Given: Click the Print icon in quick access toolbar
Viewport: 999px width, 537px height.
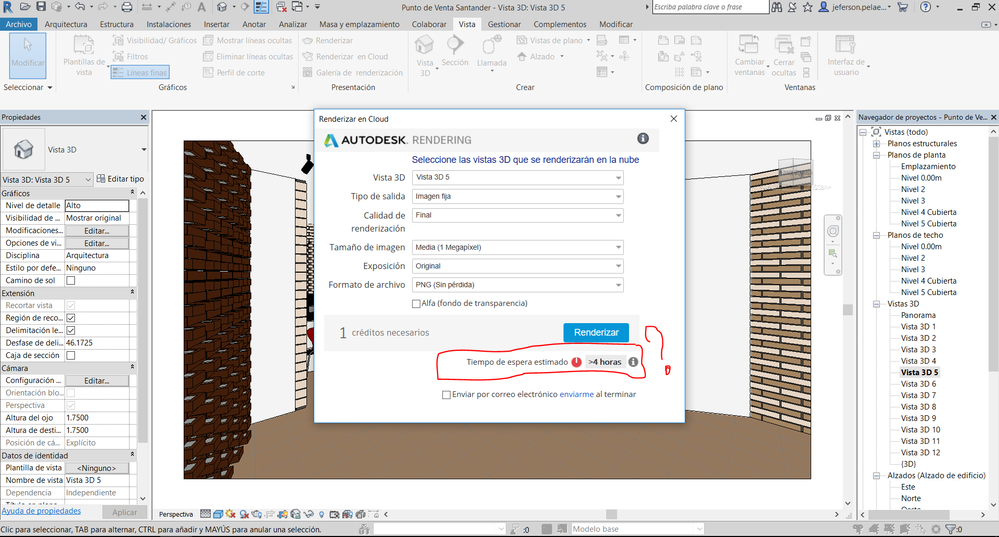Looking at the screenshot, I should [127, 7].
